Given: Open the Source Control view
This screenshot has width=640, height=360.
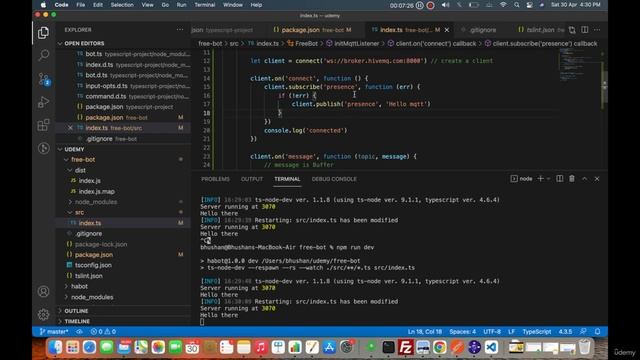Looking at the screenshot, I should pyautogui.click(x=43, y=79).
